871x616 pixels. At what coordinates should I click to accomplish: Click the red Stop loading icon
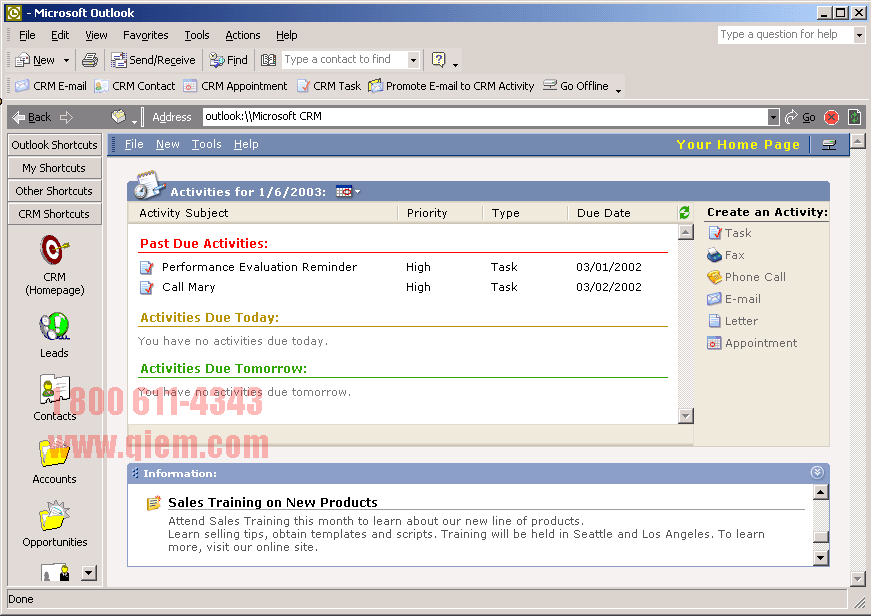click(832, 117)
